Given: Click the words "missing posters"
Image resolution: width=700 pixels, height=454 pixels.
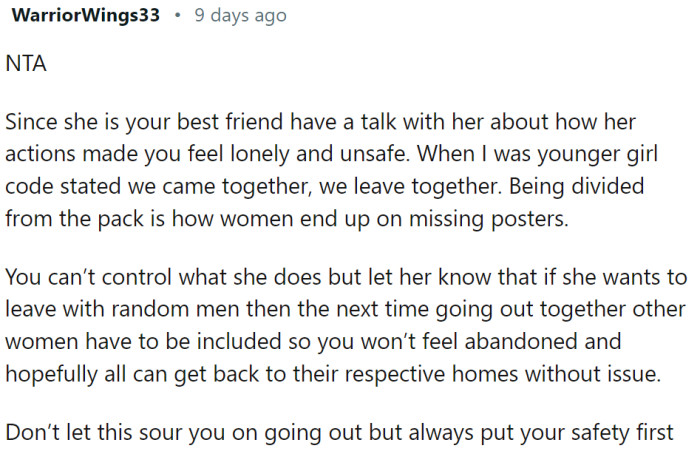Looking at the screenshot, I should tap(489, 219).
